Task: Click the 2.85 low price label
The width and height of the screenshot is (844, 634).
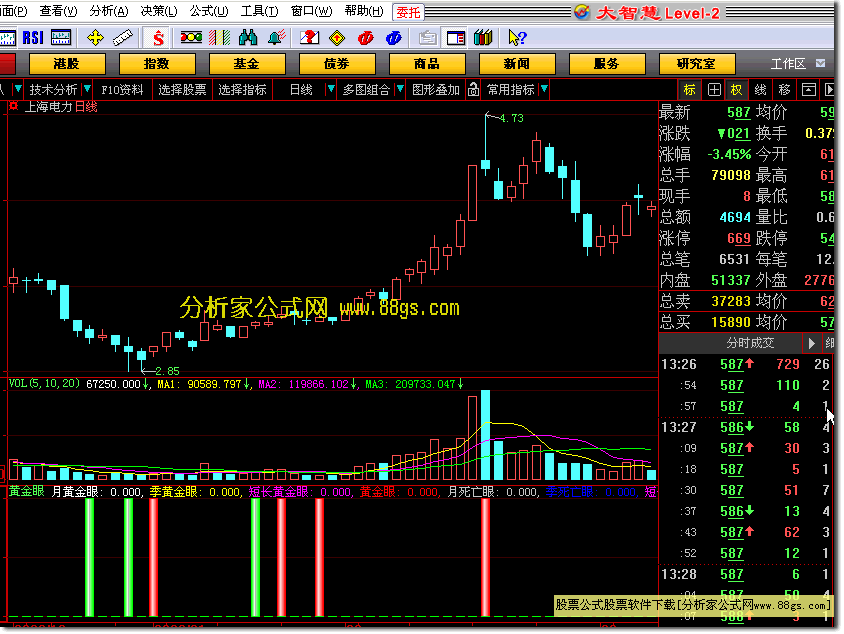Action: [167, 371]
